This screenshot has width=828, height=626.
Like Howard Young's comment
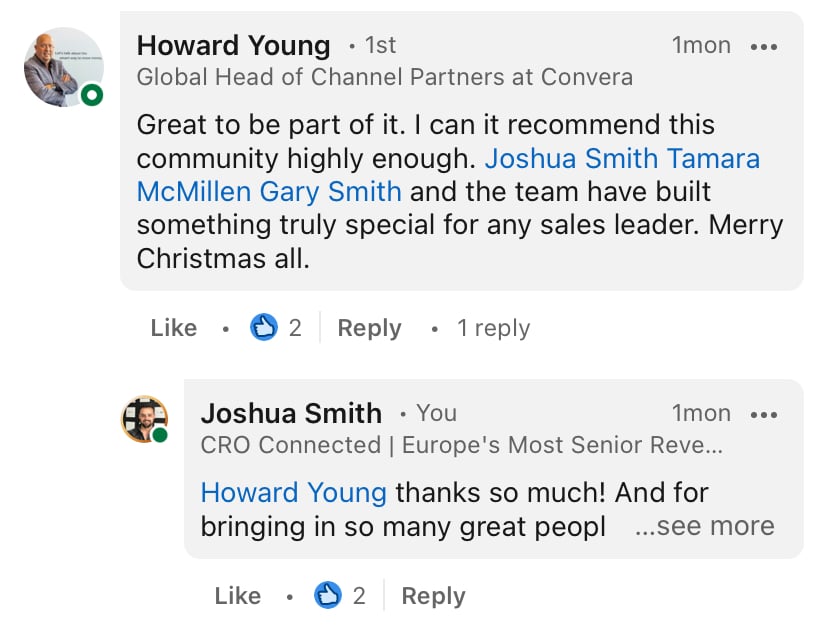pyautogui.click(x=174, y=328)
